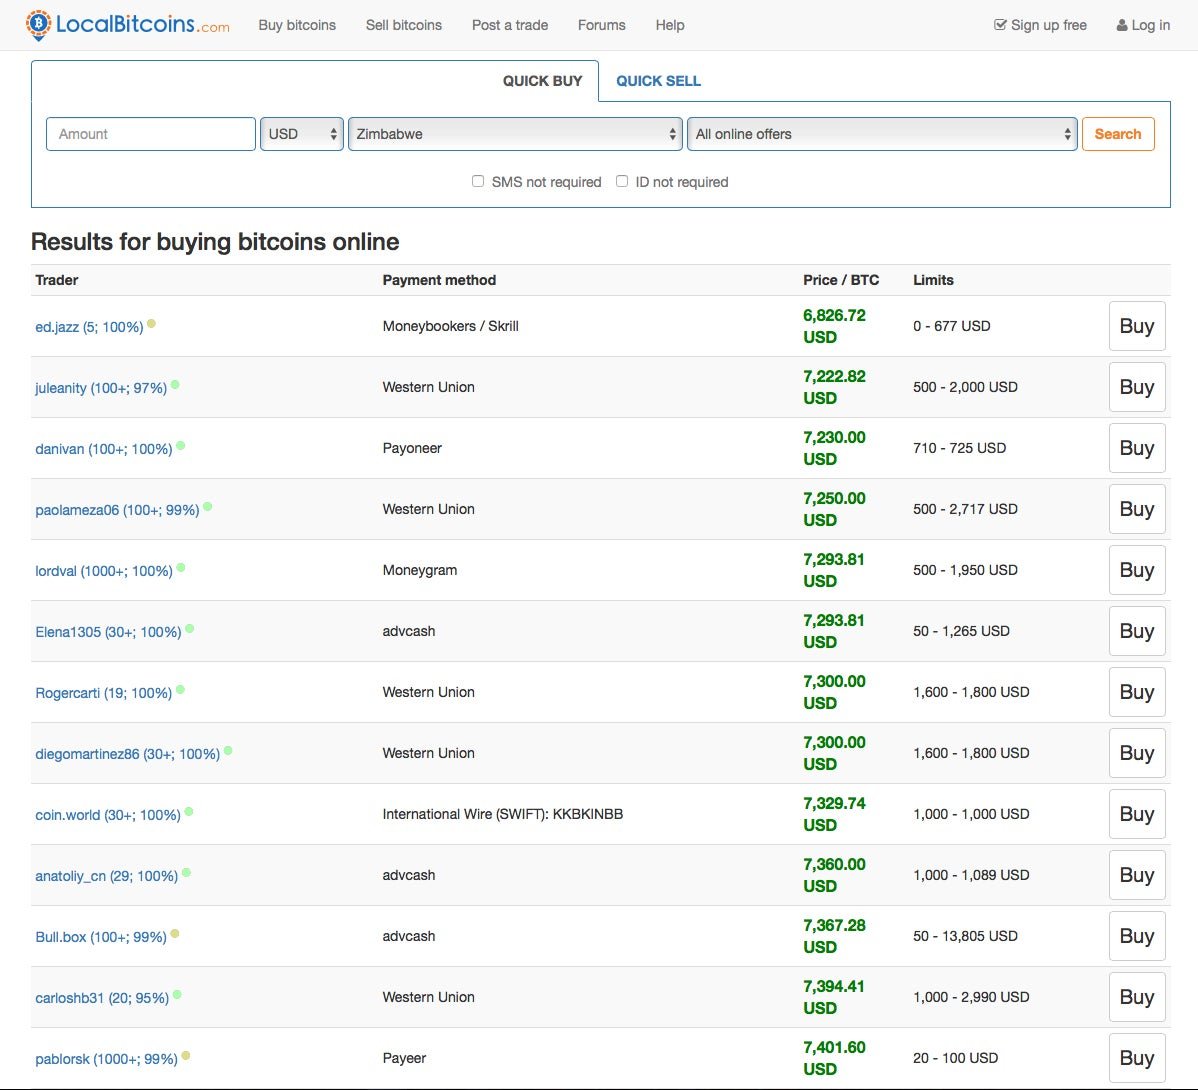Click paolameza06 online status dot

click(207, 506)
